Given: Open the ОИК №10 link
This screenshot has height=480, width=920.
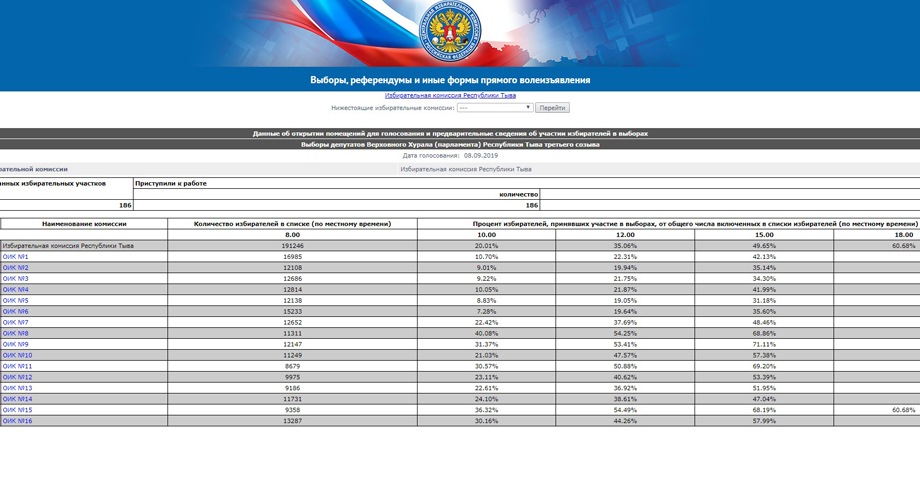Looking at the screenshot, I should coord(17,356).
